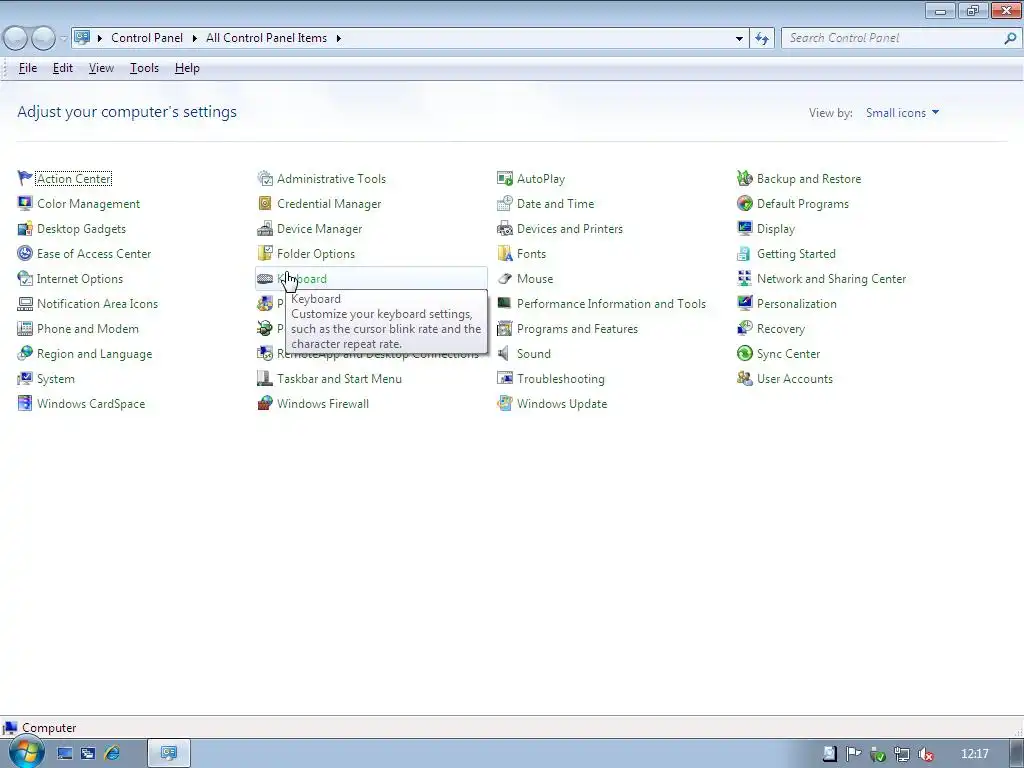Open the Display link
The height and width of the screenshot is (768, 1024).
click(x=775, y=229)
